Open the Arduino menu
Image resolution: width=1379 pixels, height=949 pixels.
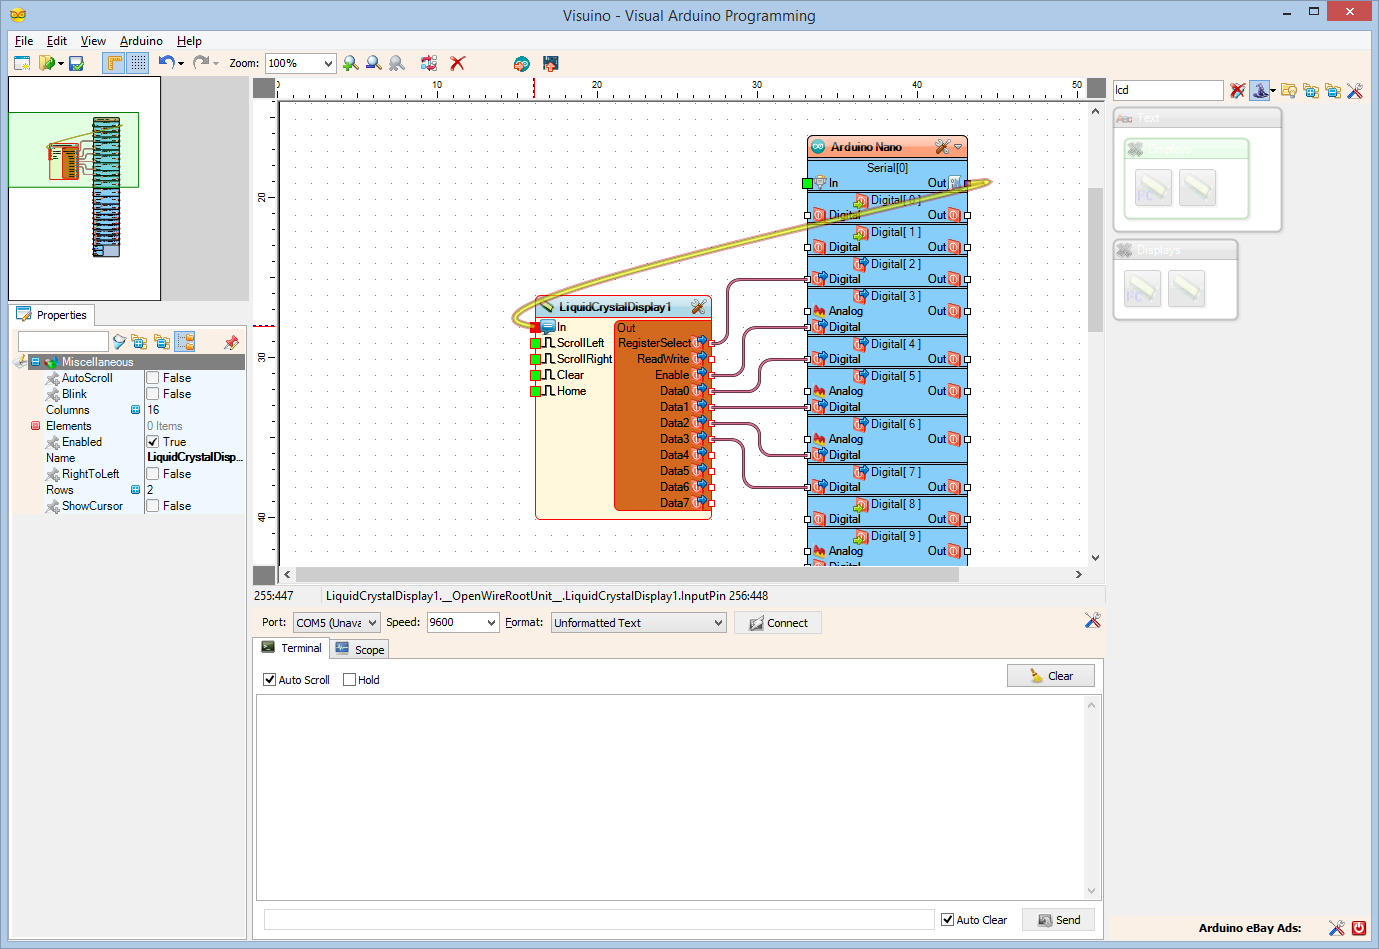point(141,41)
